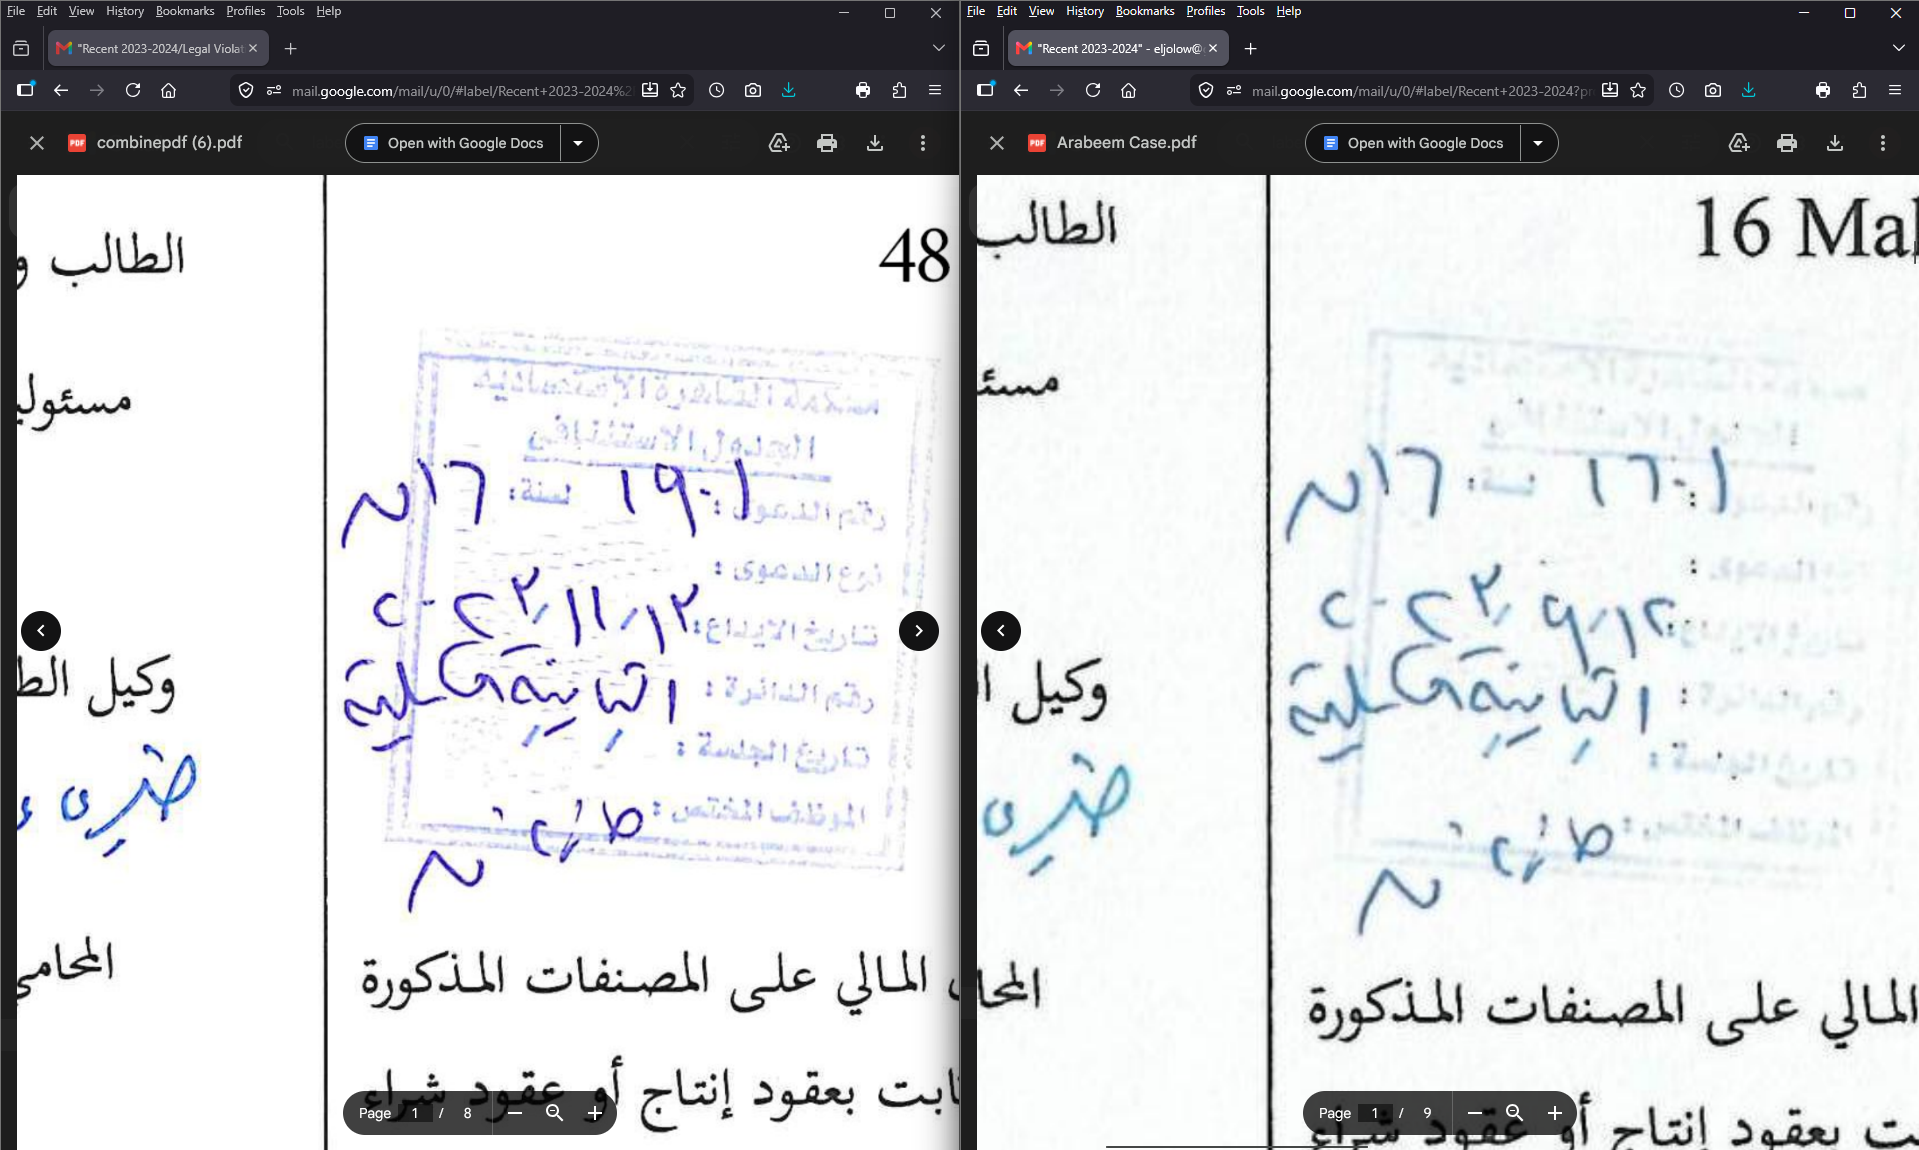Download Arabeem Case.pdf from preview toolbar

tap(1835, 143)
